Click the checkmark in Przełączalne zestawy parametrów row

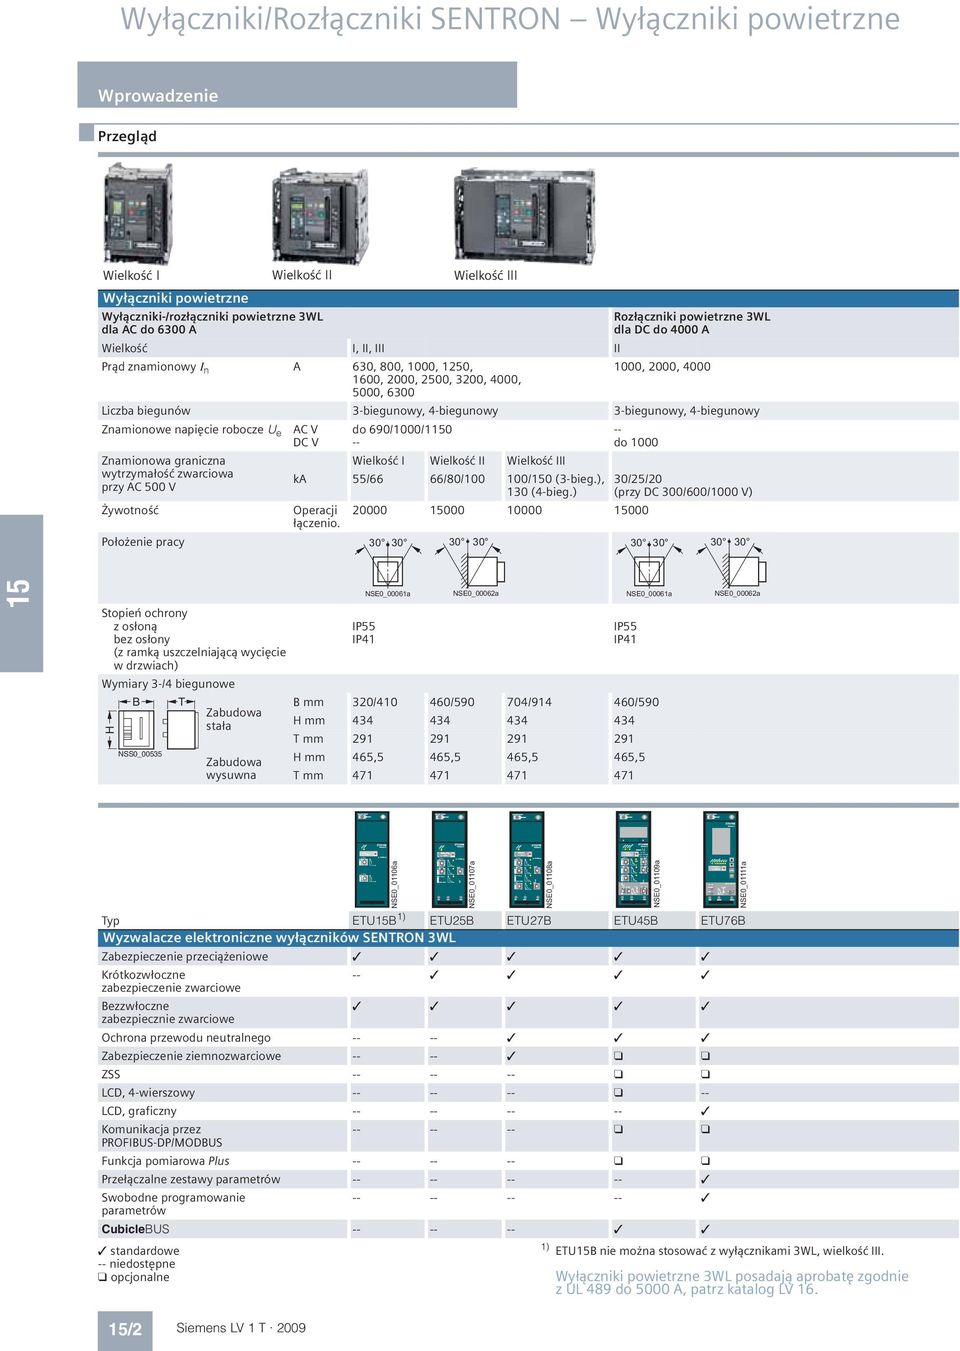coord(705,1179)
